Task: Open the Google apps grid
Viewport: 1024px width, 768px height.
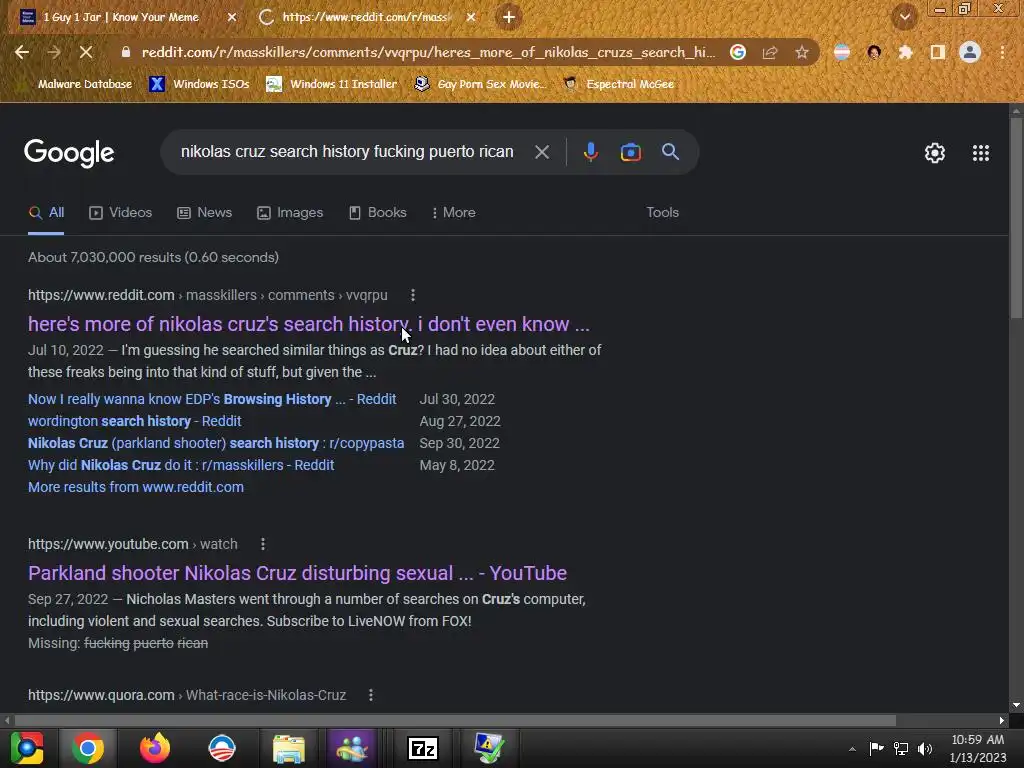Action: pos(981,153)
